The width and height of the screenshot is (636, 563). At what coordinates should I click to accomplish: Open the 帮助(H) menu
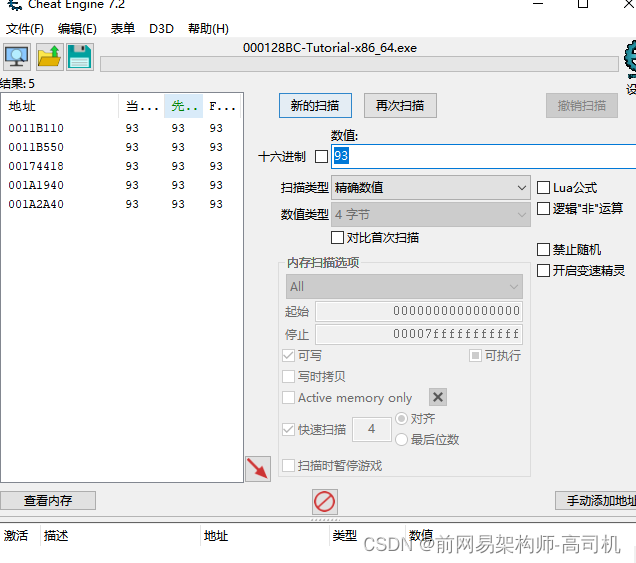(x=208, y=29)
